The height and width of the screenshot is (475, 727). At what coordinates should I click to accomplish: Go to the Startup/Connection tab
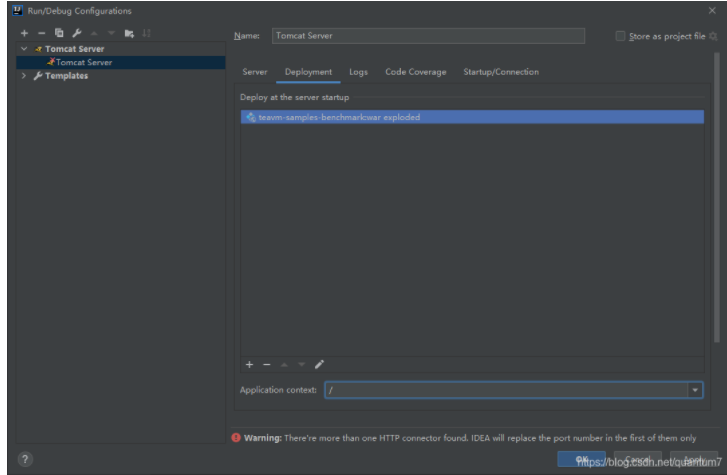[x=501, y=72]
